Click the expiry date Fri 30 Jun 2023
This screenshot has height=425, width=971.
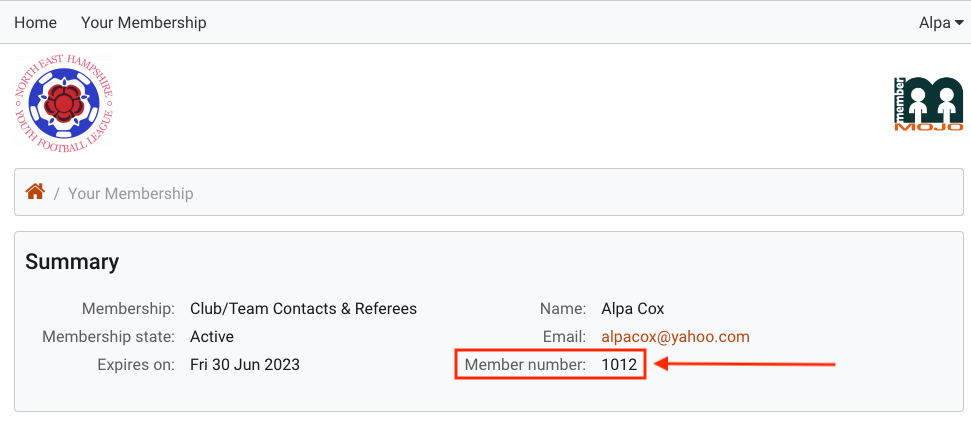245,365
